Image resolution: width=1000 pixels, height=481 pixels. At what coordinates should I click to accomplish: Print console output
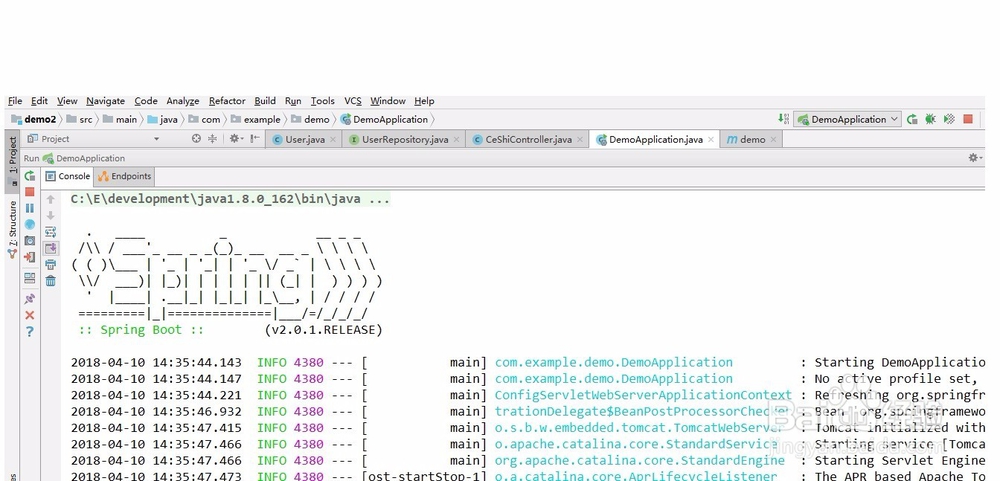tap(51, 265)
